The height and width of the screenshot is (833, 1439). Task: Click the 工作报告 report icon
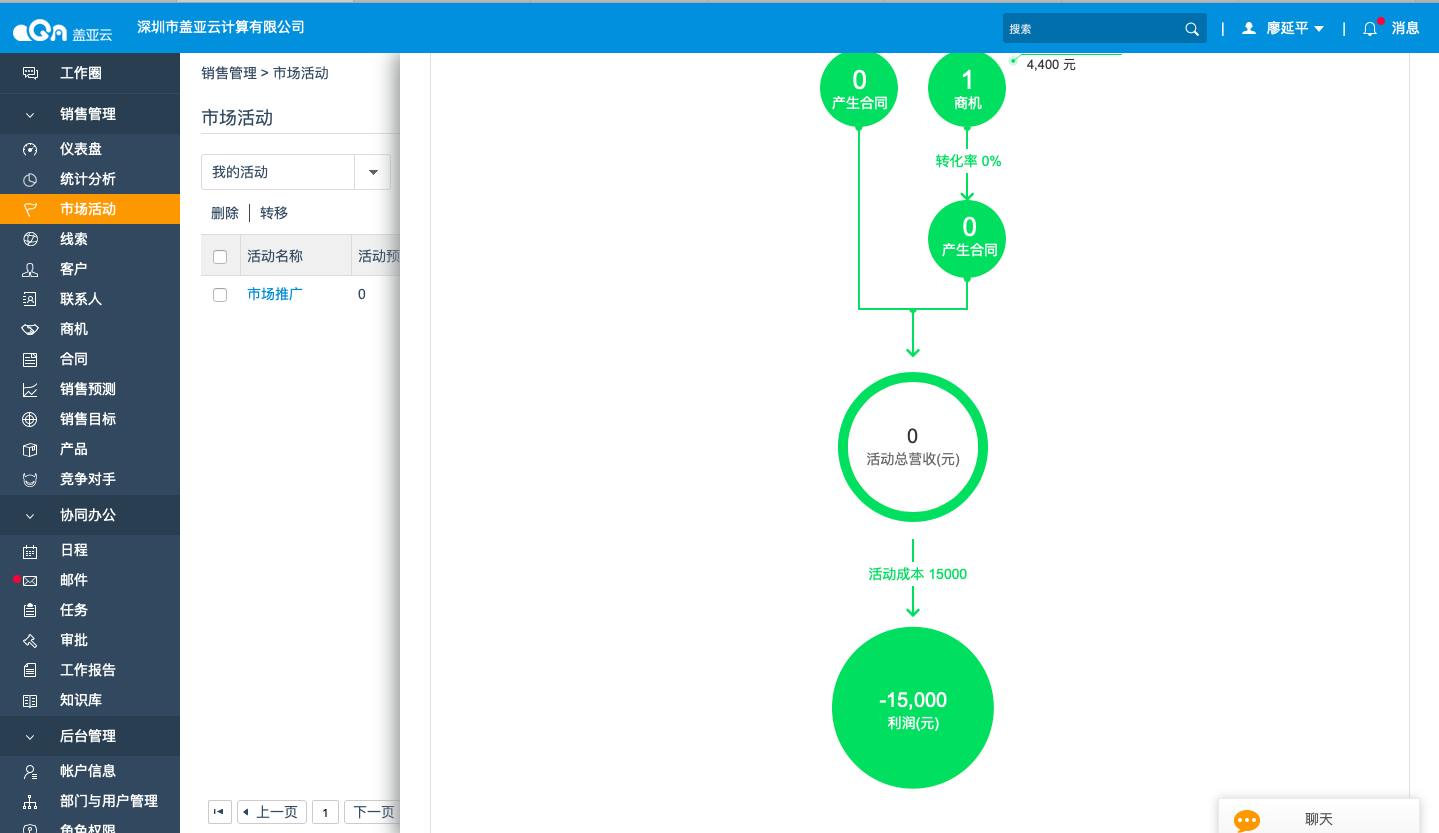pos(30,670)
